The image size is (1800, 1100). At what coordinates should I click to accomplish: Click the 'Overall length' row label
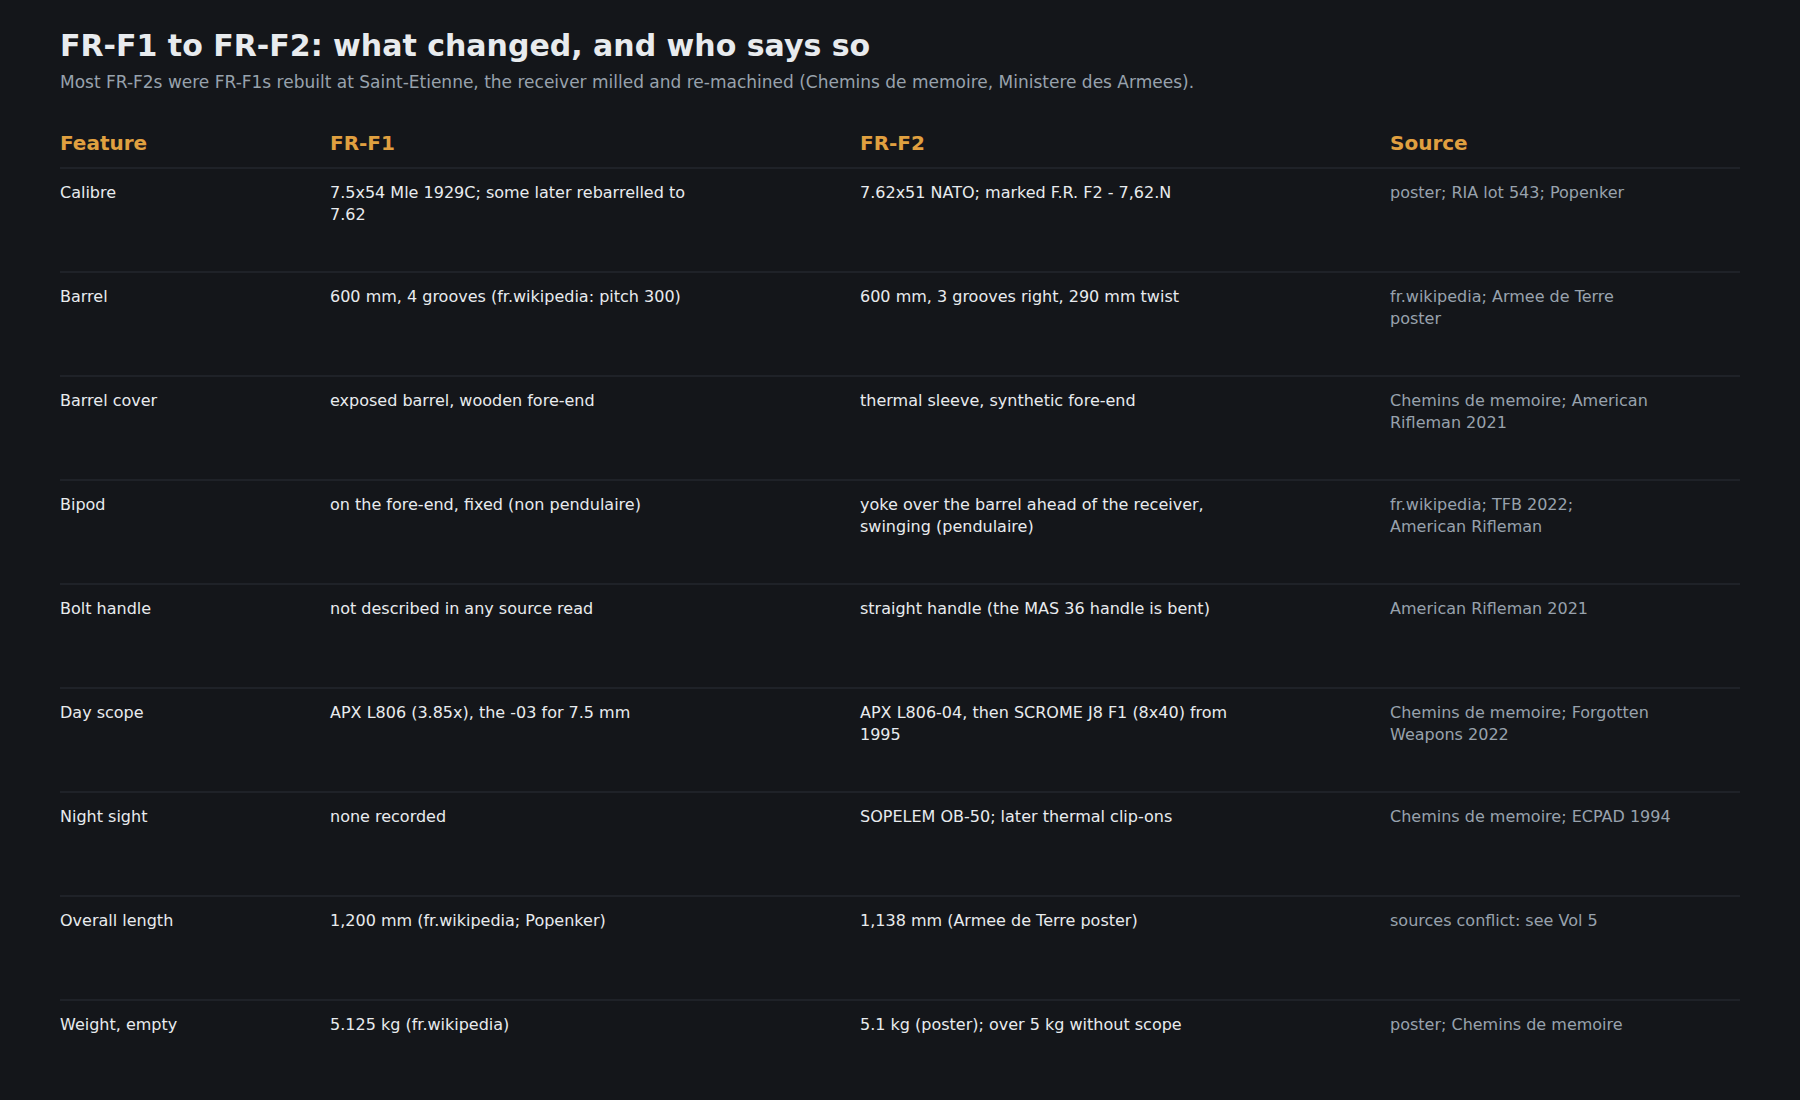point(116,920)
